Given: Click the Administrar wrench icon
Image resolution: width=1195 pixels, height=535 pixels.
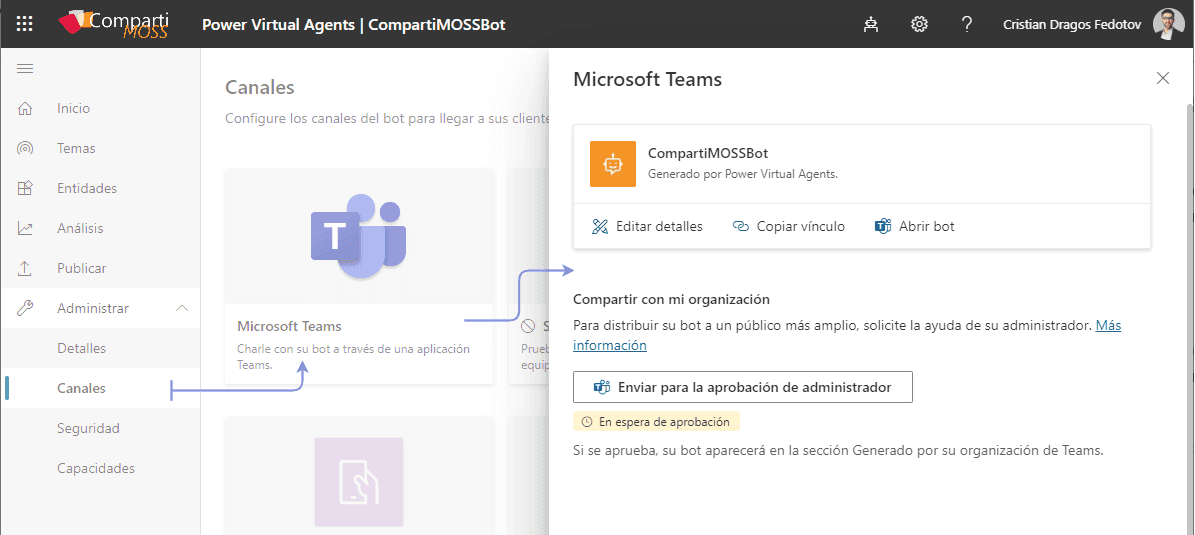Looking at the screenshot, I should (25, 308).
